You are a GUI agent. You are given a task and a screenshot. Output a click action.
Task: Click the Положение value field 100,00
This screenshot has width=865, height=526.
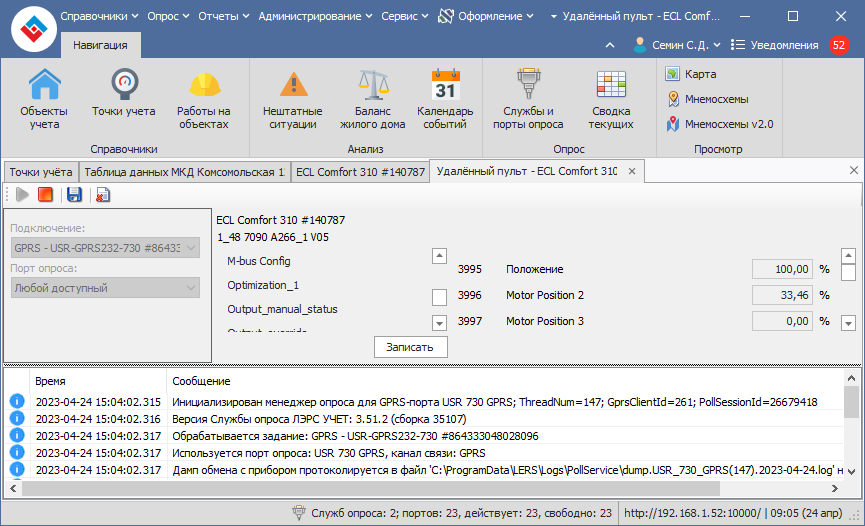(x=782, y=269)
